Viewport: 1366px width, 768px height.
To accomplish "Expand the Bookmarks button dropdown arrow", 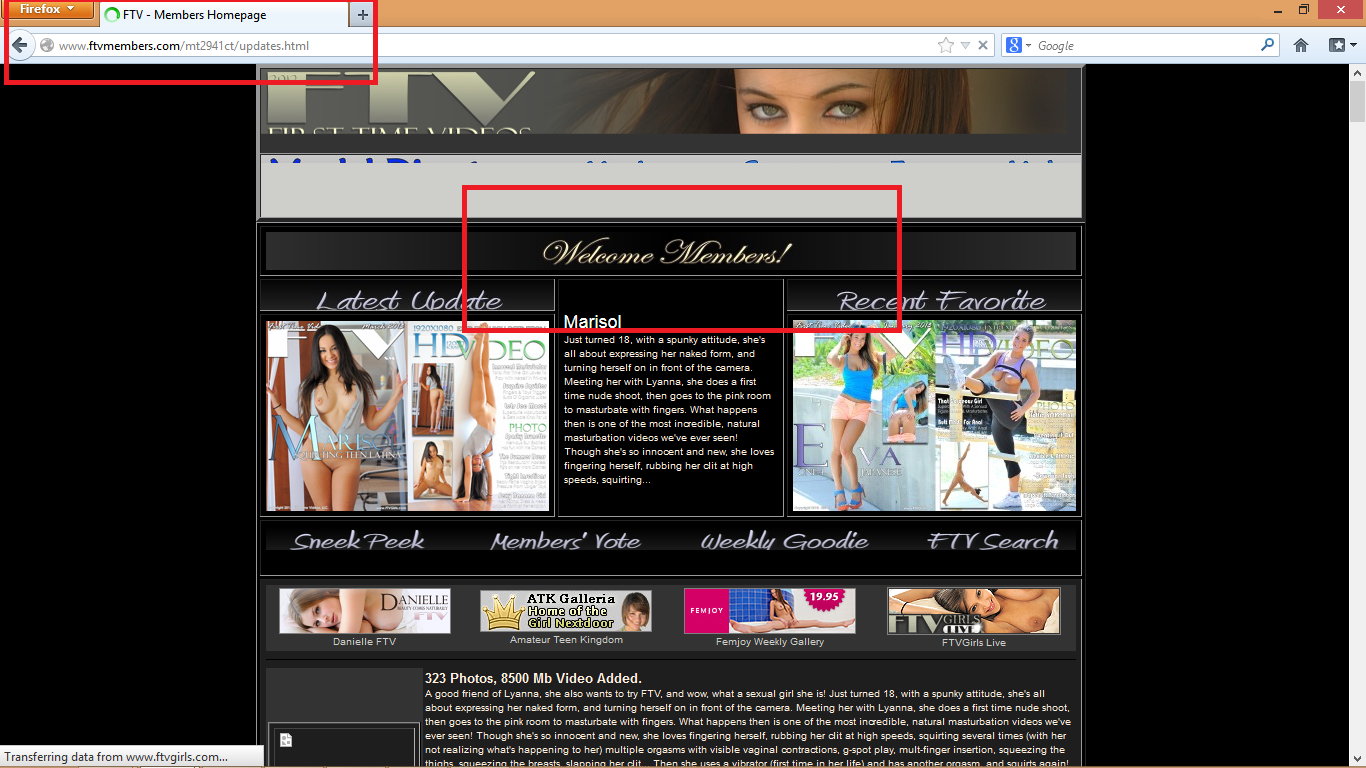I will pyautogui.click(x=1354, y=45).
